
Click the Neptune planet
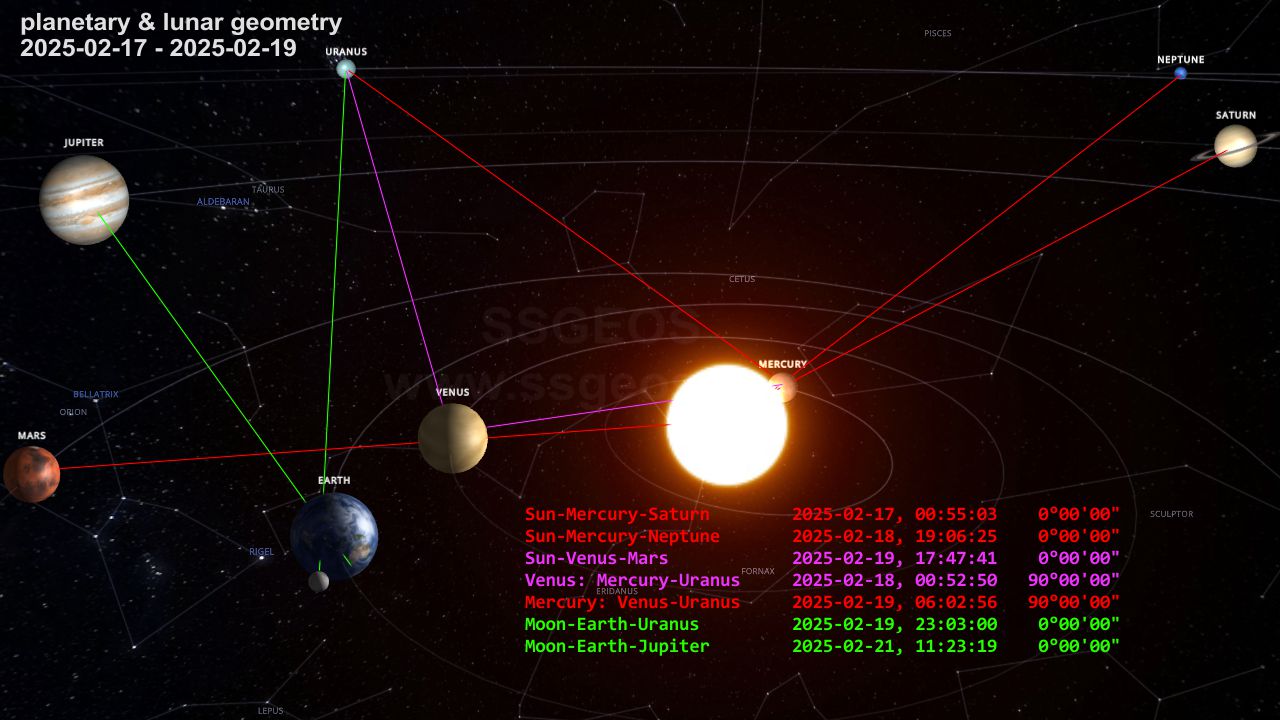(x=1181, y=74)
